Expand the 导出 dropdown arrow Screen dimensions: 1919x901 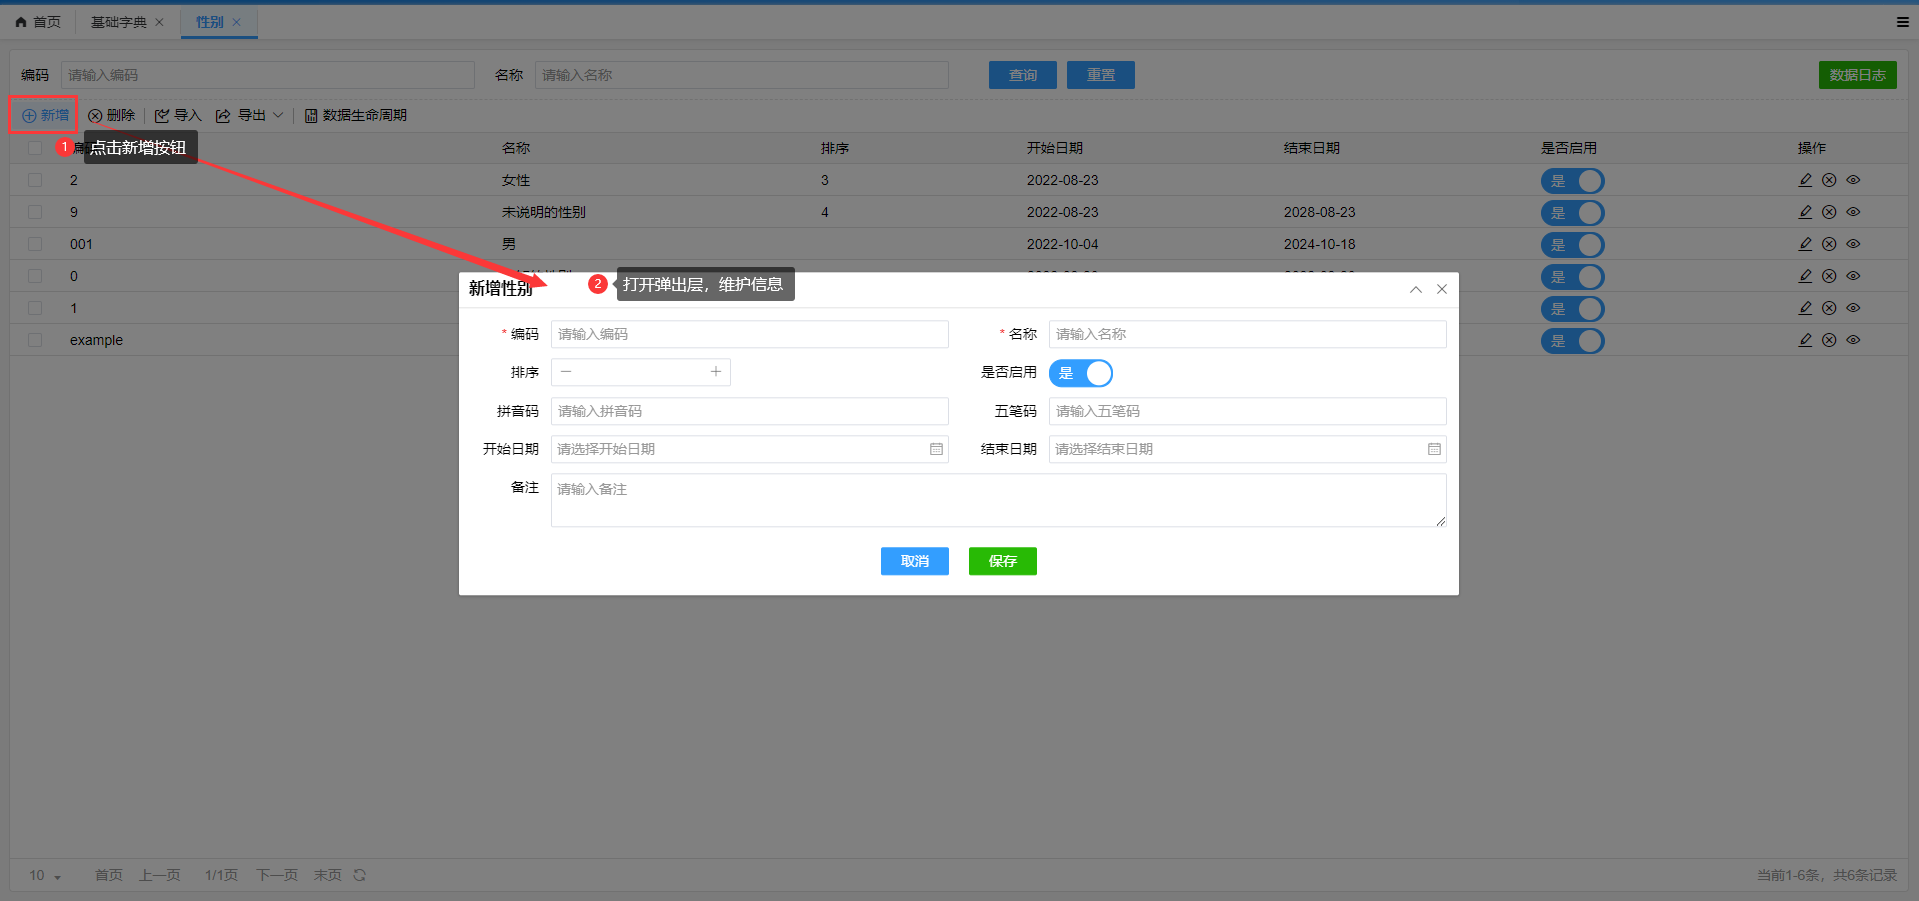[278, 115]
